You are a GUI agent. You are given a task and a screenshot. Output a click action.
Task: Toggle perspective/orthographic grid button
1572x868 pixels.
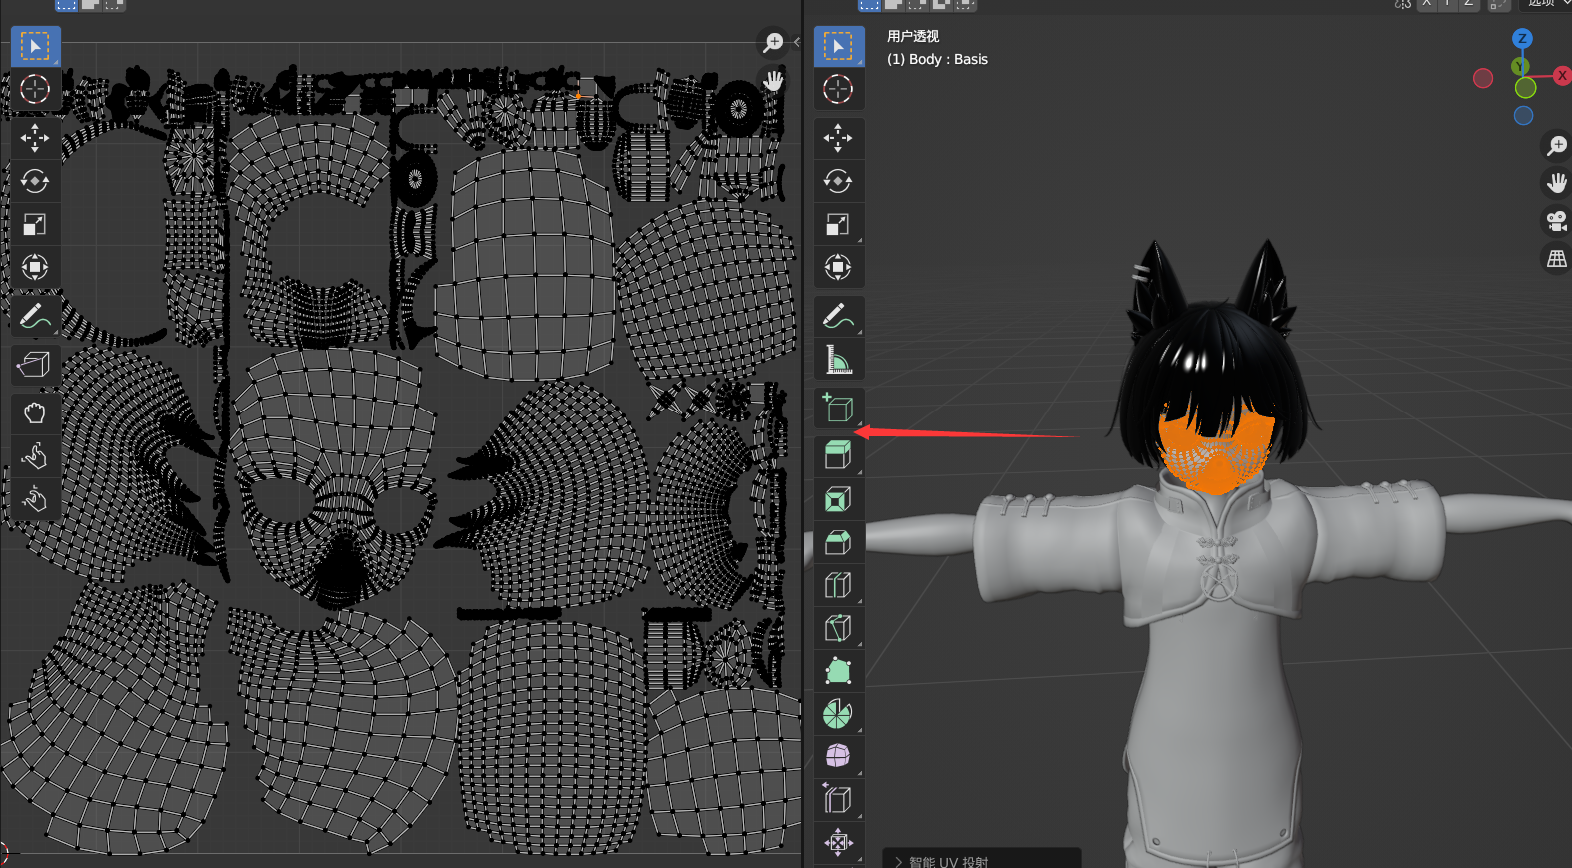[1557, 259]
